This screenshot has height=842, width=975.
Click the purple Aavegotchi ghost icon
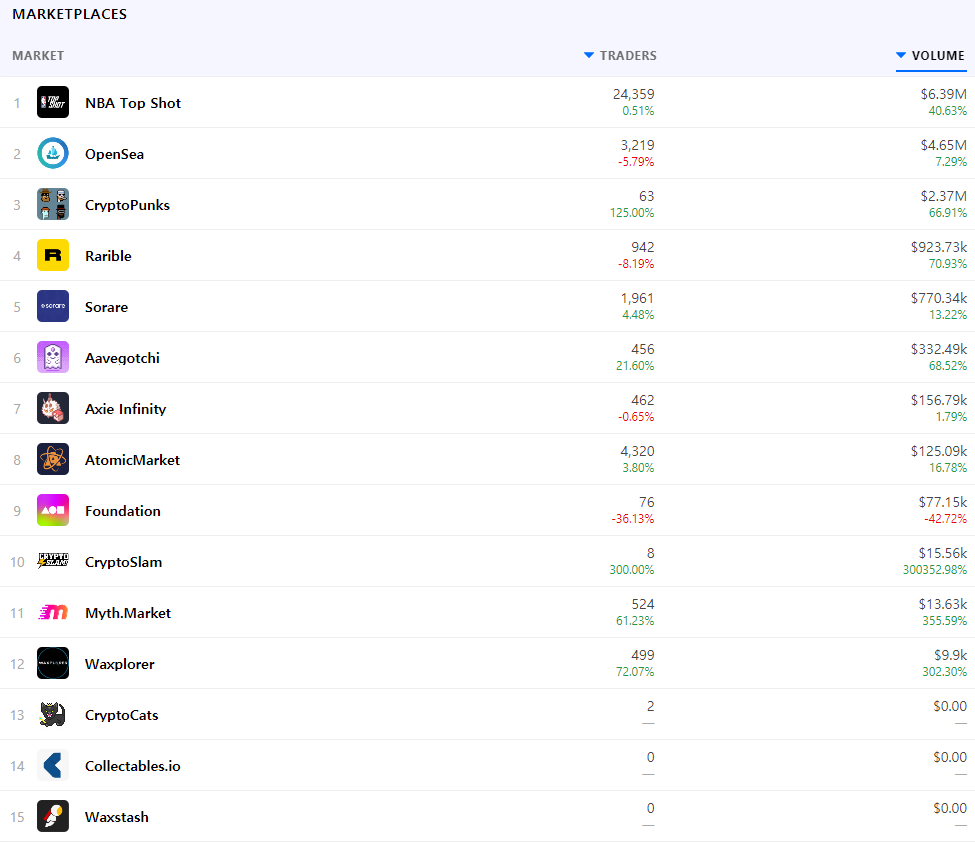click(x=53, y=357)
